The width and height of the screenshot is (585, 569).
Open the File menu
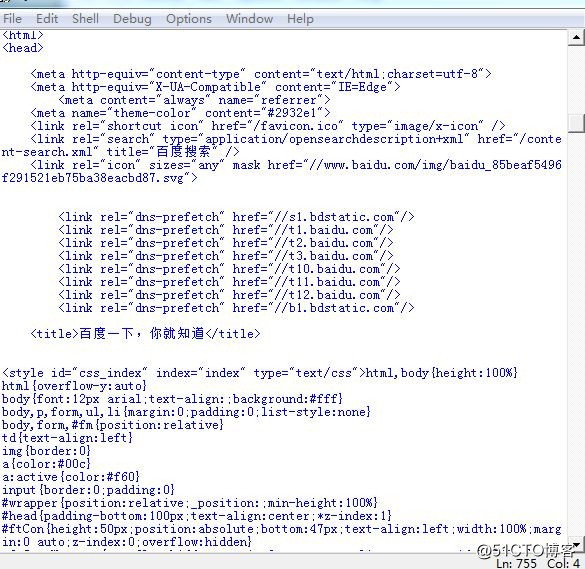[x=12, y=19]
